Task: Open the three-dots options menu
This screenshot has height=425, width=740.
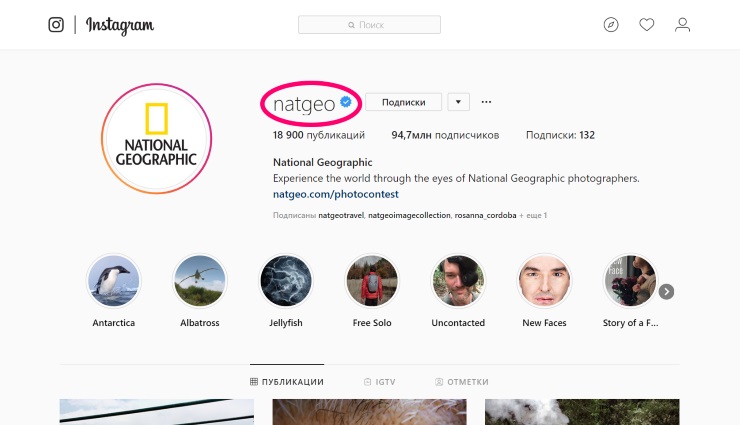Action: click(x=487, y=102)
